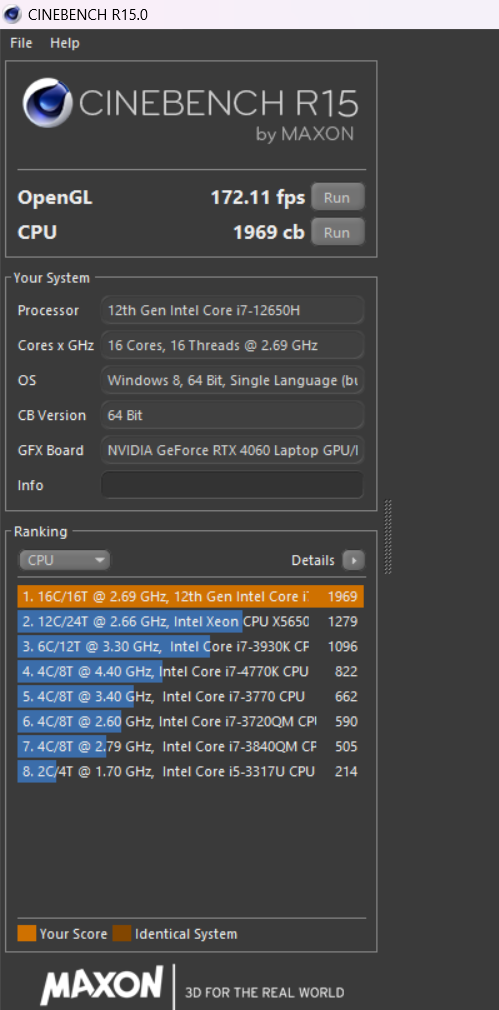This screenshot has width=499, height=1010.
Task: Click the Info text field
Action: (x=232, y=485)
